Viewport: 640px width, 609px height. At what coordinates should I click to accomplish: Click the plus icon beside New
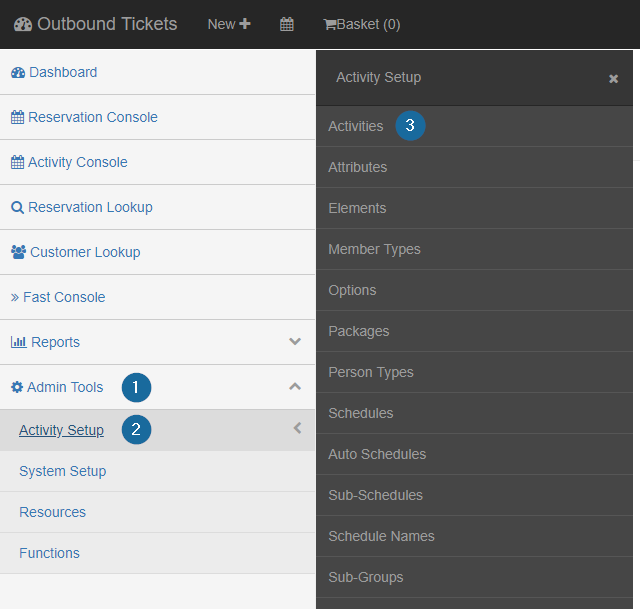(x=244, y=24)
